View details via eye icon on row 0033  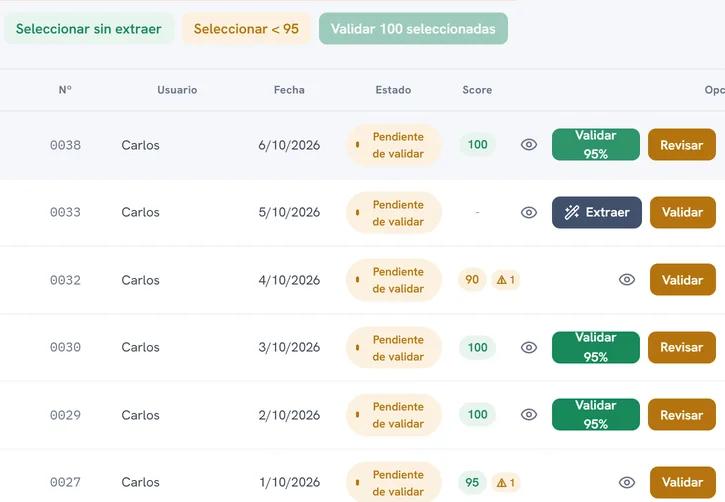click(528, 212)
